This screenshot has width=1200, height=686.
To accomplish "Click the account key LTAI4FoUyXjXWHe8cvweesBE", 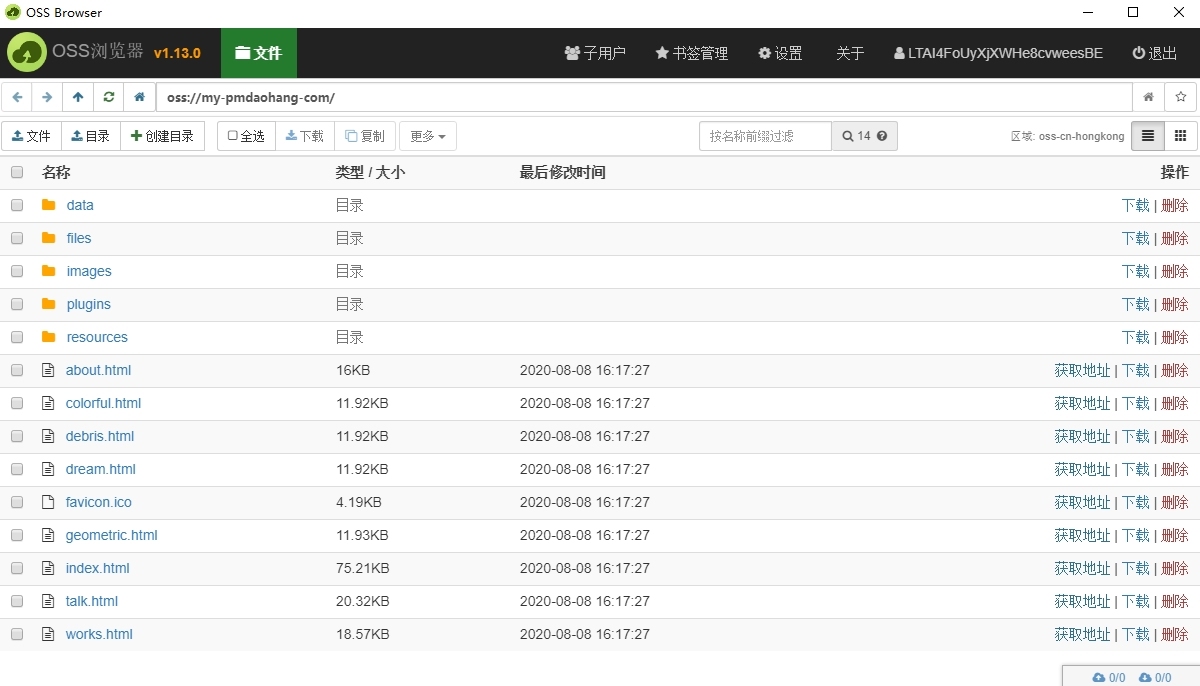I will [999, 53].
